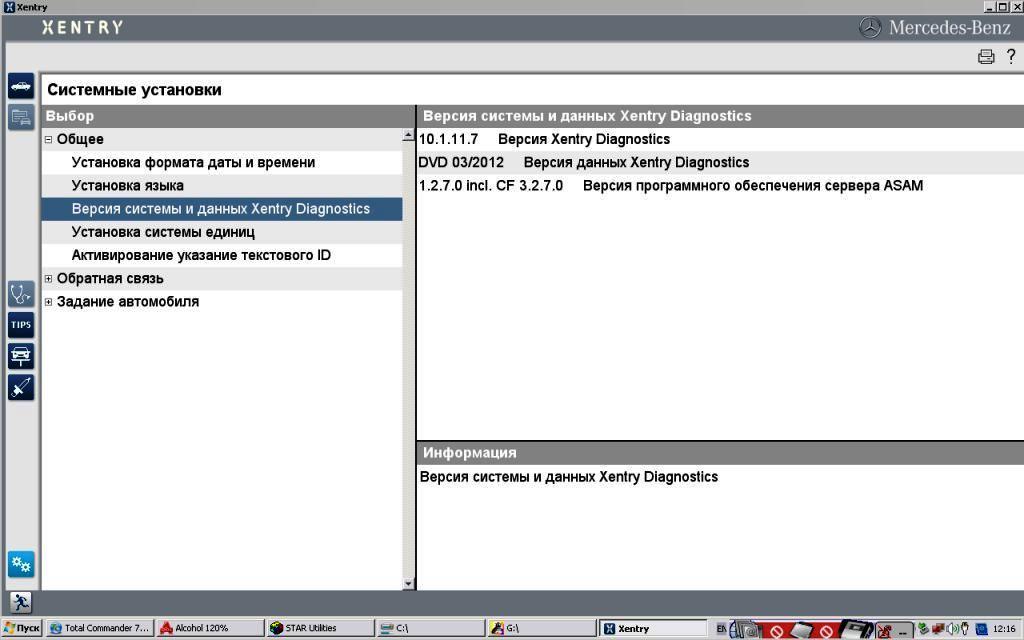The width and height of the screenshot is (1024, 640).
Task: Click the EN language indicator in tray
Action: pos(721,629)
